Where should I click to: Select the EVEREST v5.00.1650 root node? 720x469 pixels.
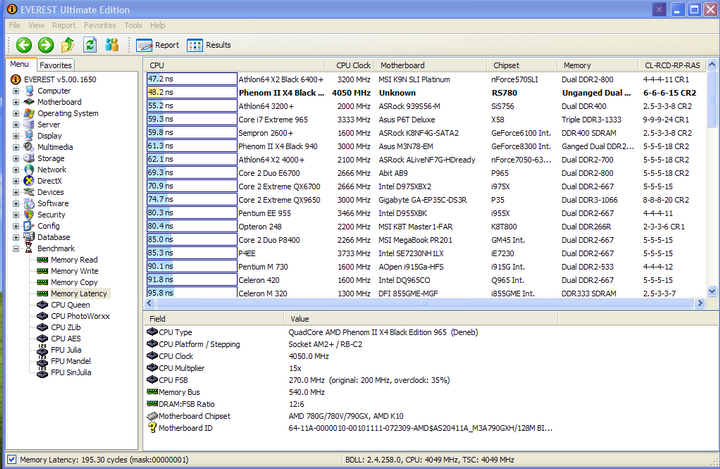click(60, 79)
